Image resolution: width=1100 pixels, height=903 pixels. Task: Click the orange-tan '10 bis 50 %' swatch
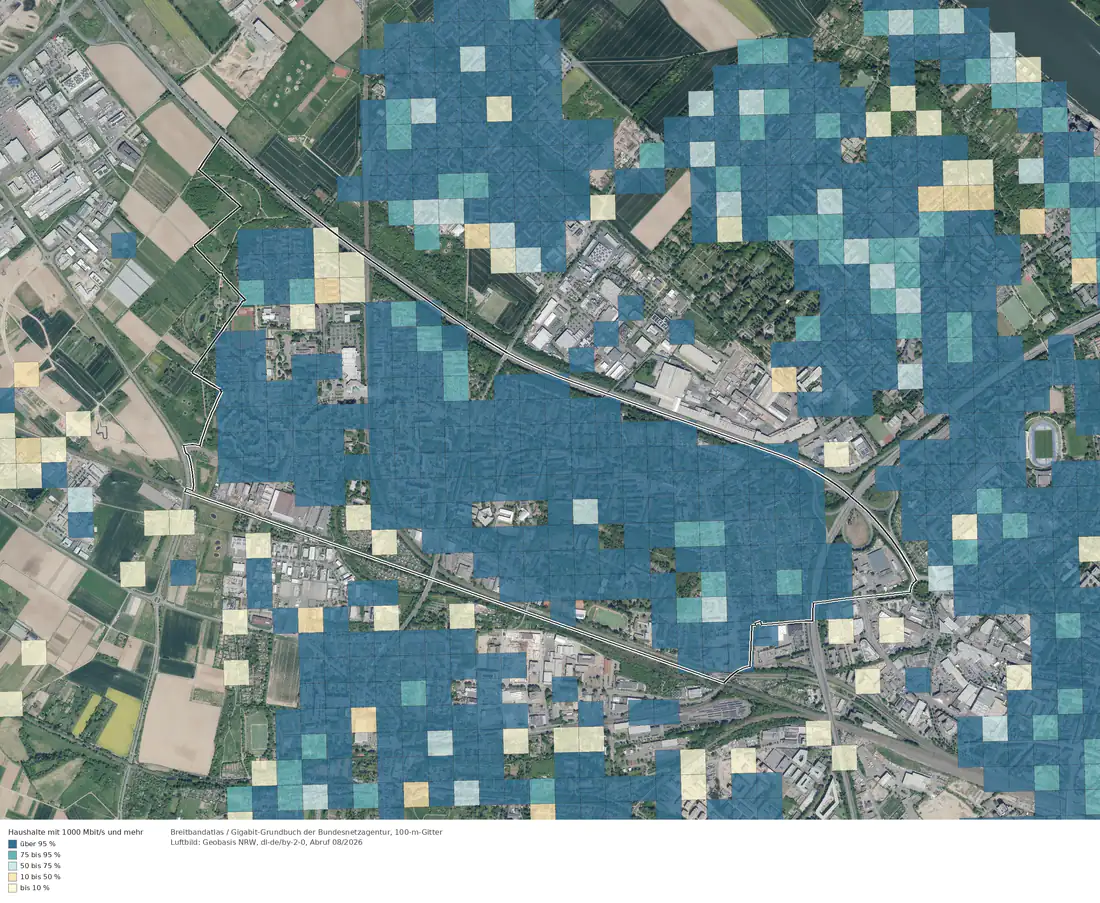(x=13, y=876)
